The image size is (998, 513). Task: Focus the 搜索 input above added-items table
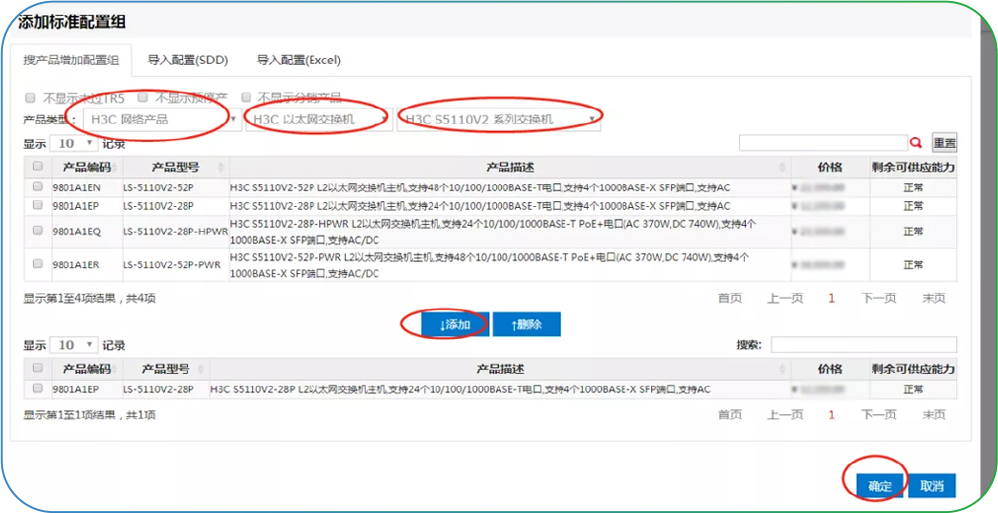[864, 344]
